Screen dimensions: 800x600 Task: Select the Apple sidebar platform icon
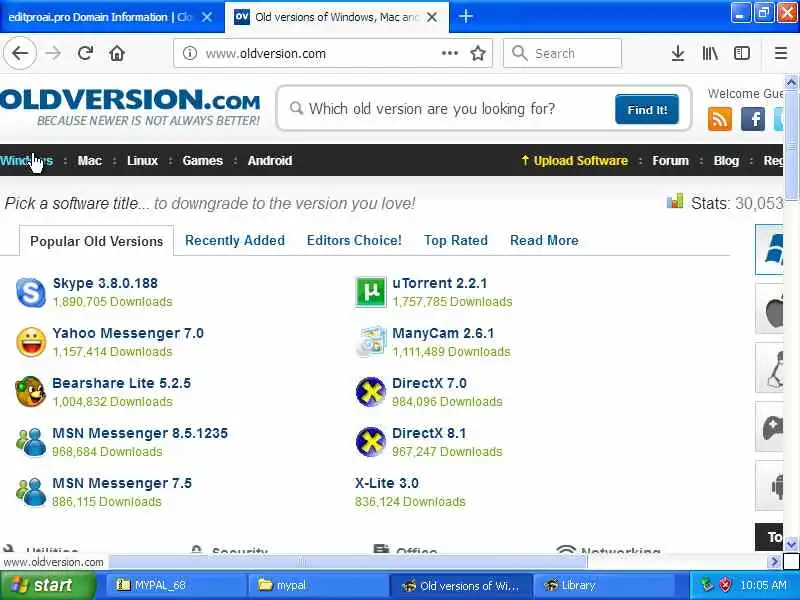coord(769,309)
